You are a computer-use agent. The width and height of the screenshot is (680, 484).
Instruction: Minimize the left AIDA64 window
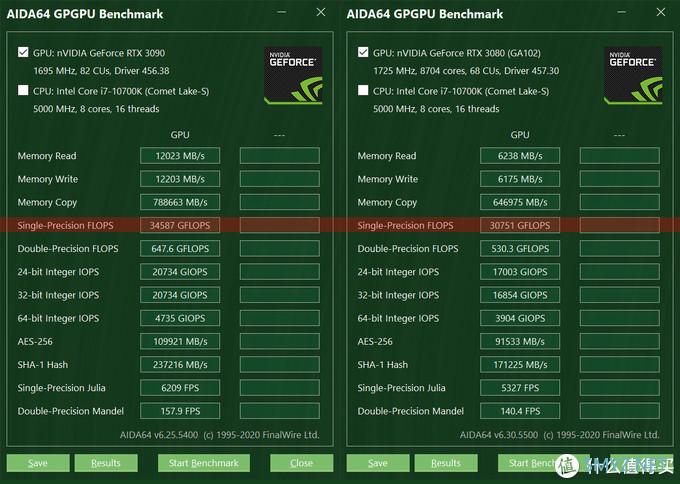click(x=282, y=12)
